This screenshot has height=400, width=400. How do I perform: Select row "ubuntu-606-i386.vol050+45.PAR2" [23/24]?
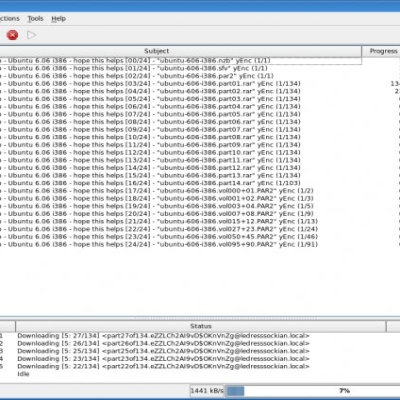tap(200, 237)
